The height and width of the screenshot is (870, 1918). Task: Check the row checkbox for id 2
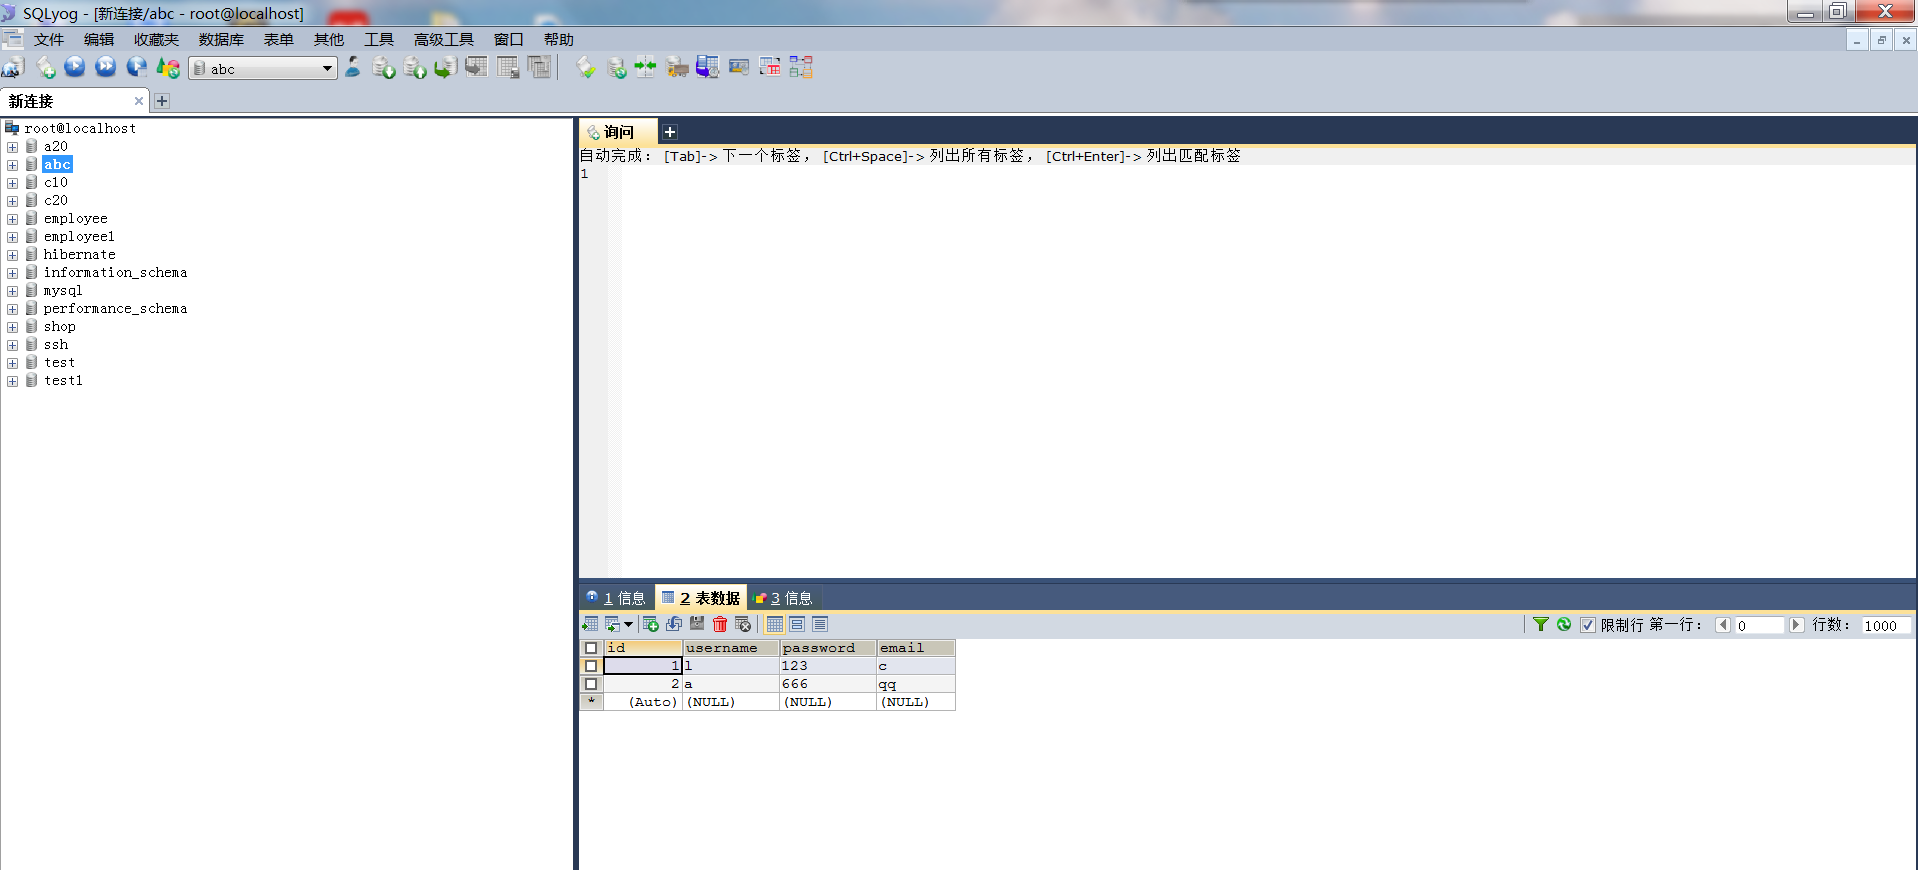[x=591, y=684]
